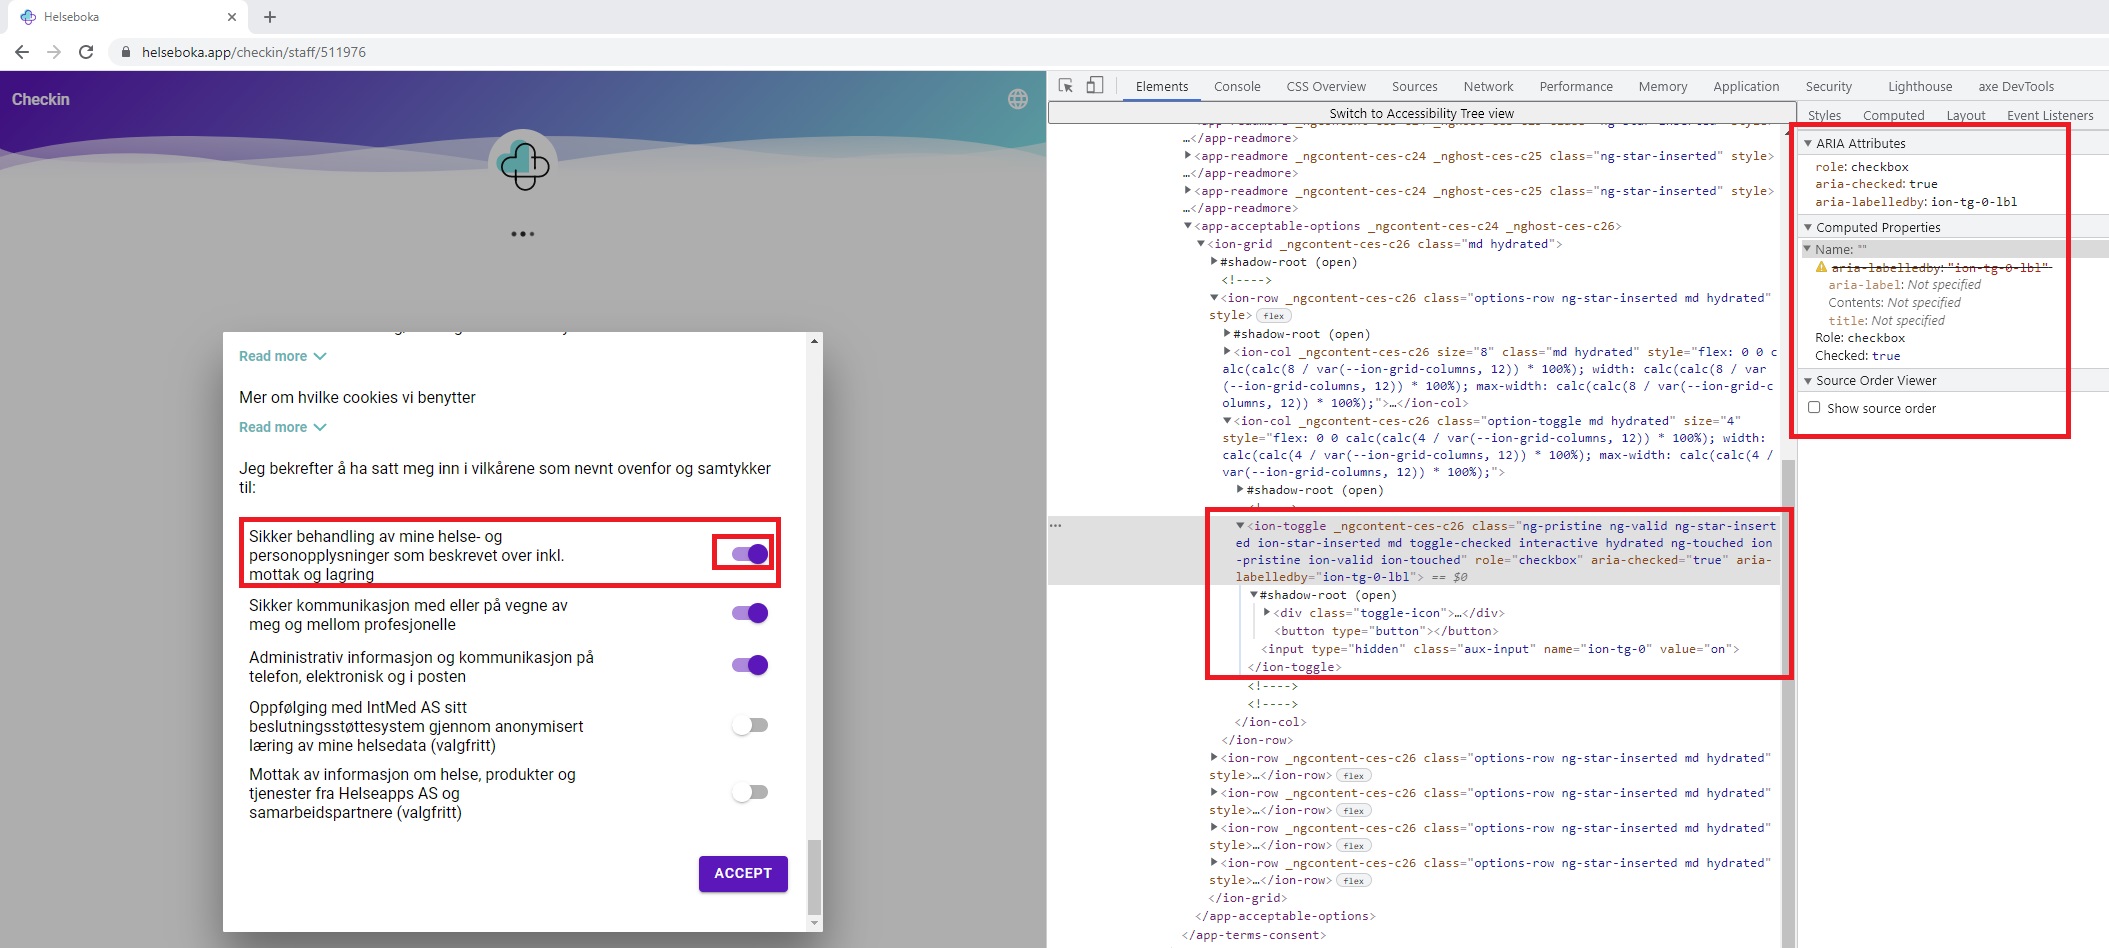Click the Checkin header title
This screenshot has width=2109, height=948.
click(41, 99)
